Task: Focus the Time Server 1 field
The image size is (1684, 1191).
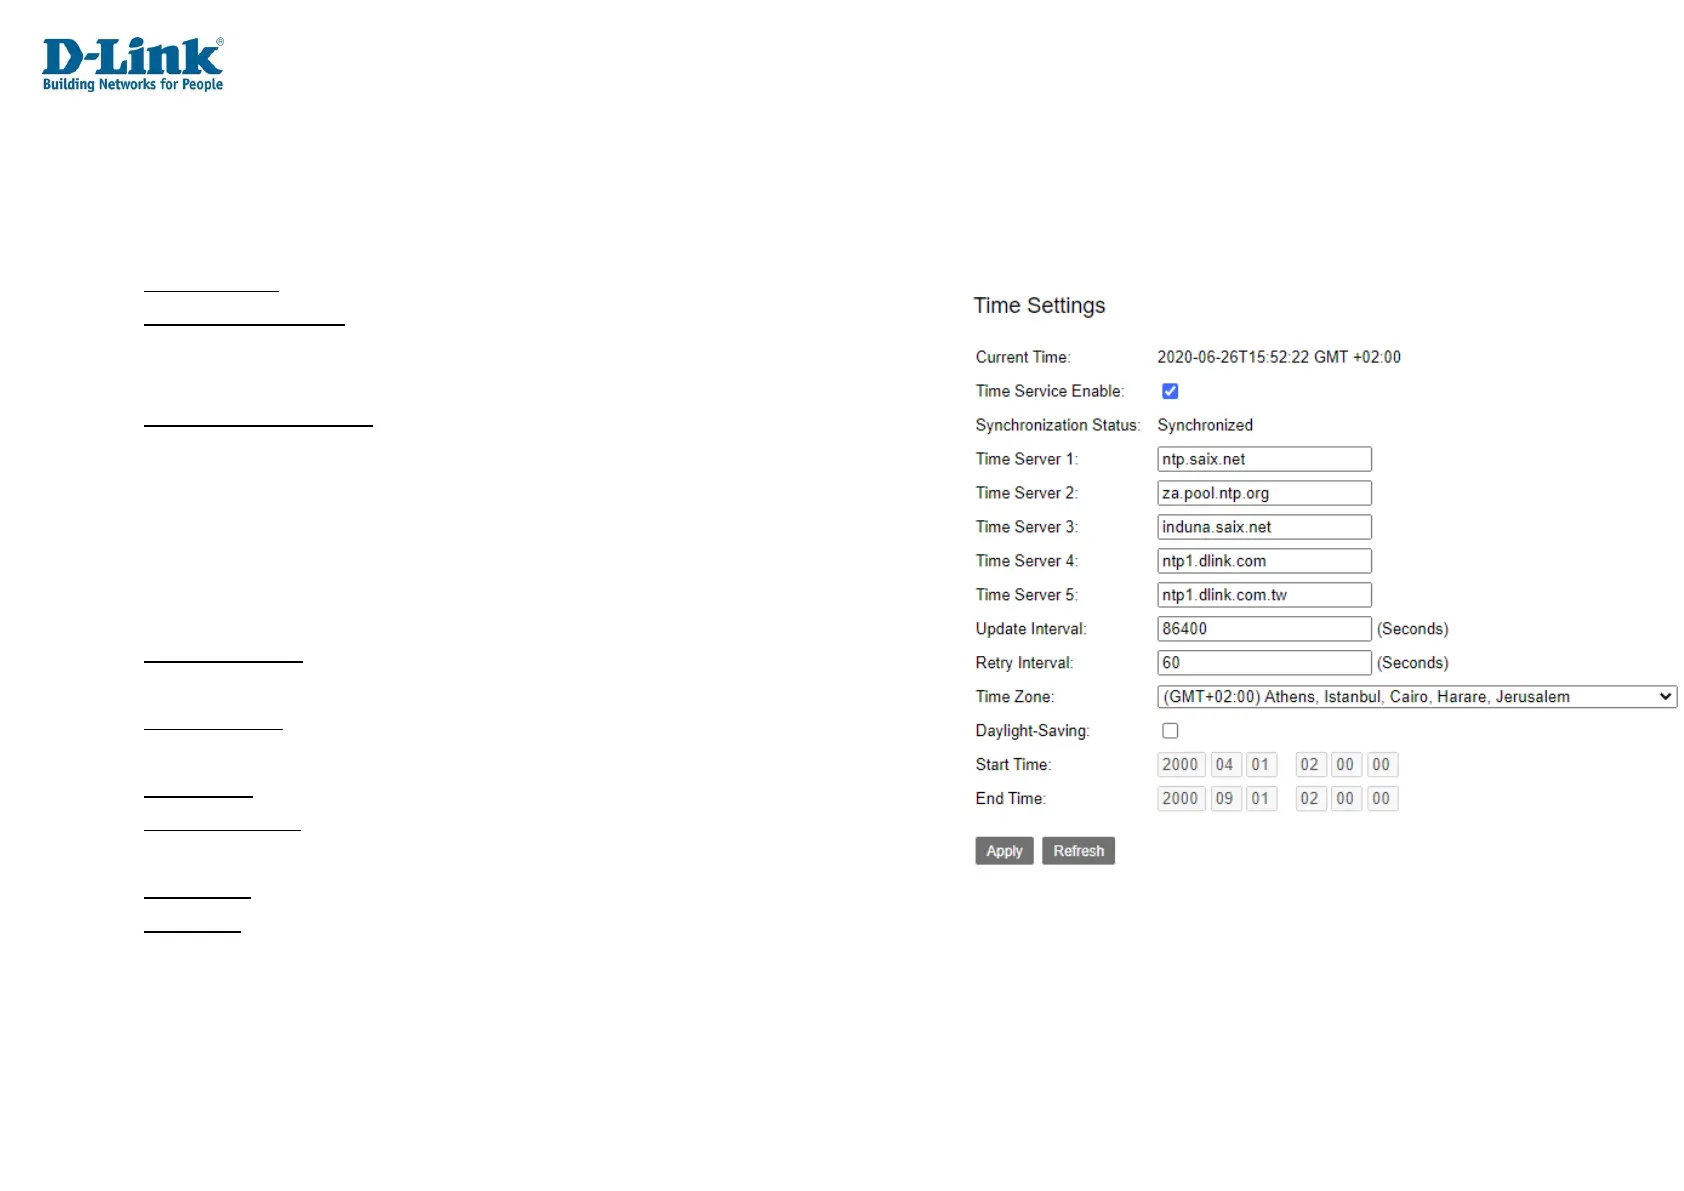Action: [x=1264, y=459]
